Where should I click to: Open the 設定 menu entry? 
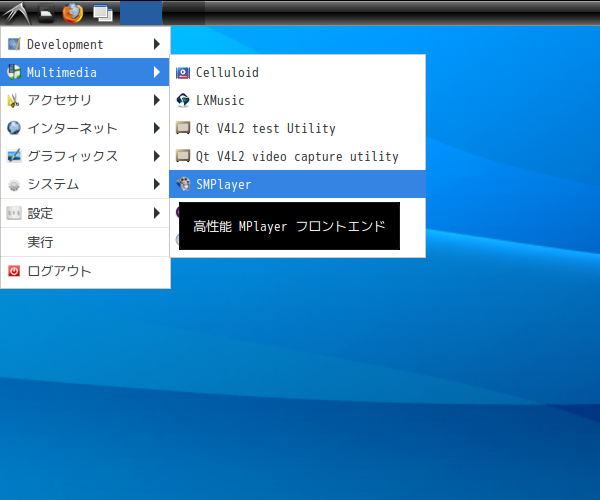pos(85,213)
